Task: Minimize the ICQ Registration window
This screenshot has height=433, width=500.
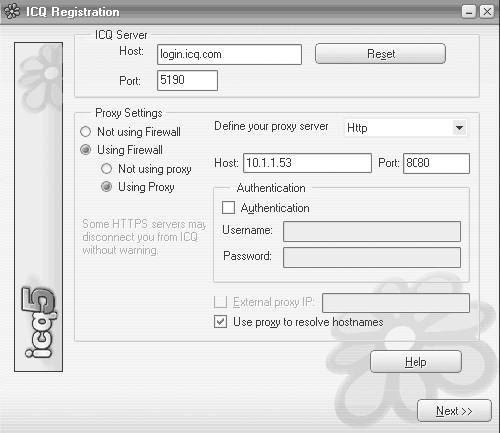Action: tap(469, 12)
